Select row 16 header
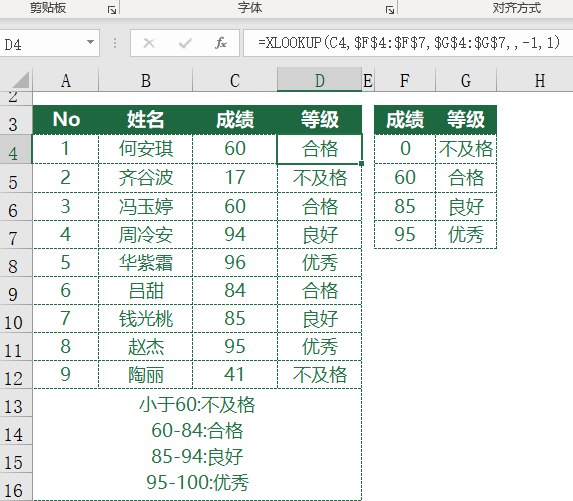The height and width of the screenshot is (501, 573). 16,487
